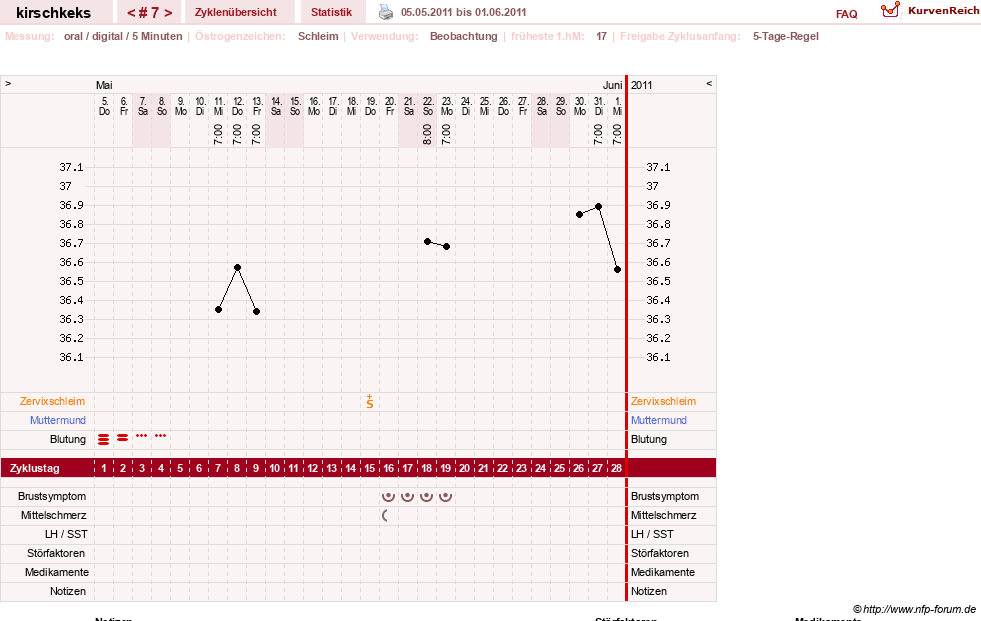Expand chart with the arrow left of Mai

(x=8, y=83)
